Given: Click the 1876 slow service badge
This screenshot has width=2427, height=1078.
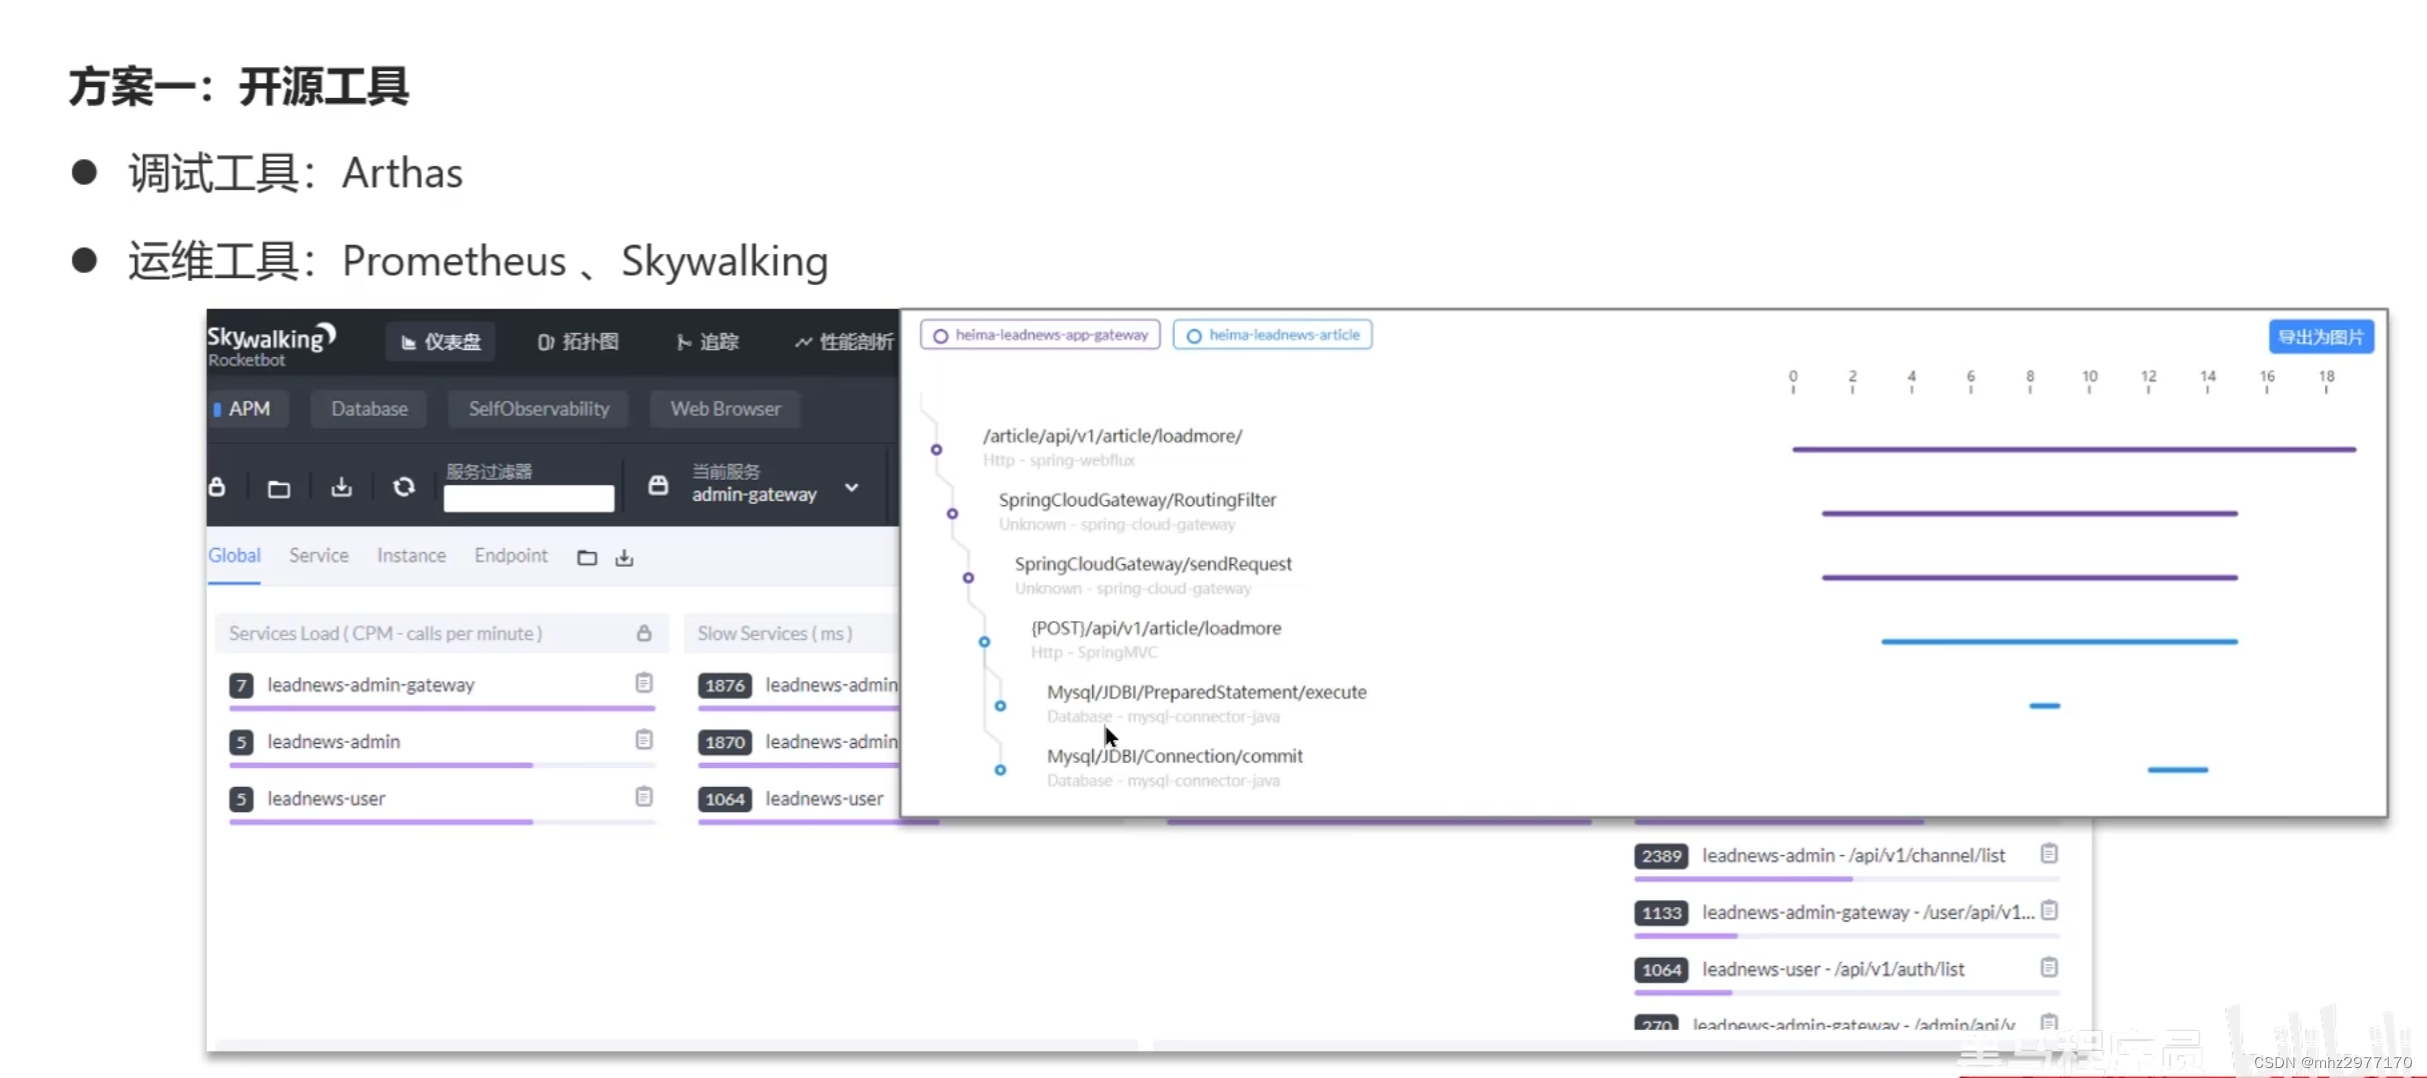Looking at the screenshot, I should pyautogui.click(x=725, y=685).
